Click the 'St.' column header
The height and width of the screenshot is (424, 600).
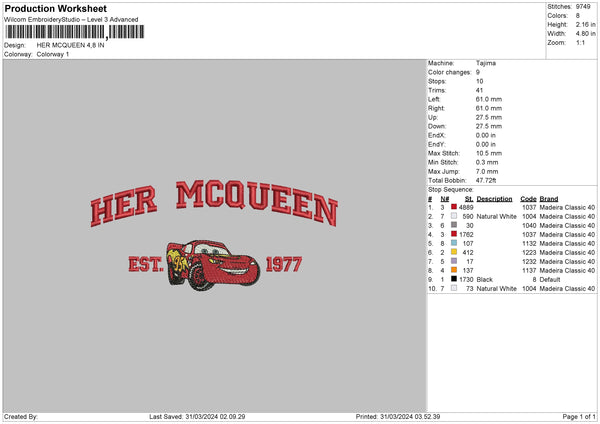(x=469, y=199)
